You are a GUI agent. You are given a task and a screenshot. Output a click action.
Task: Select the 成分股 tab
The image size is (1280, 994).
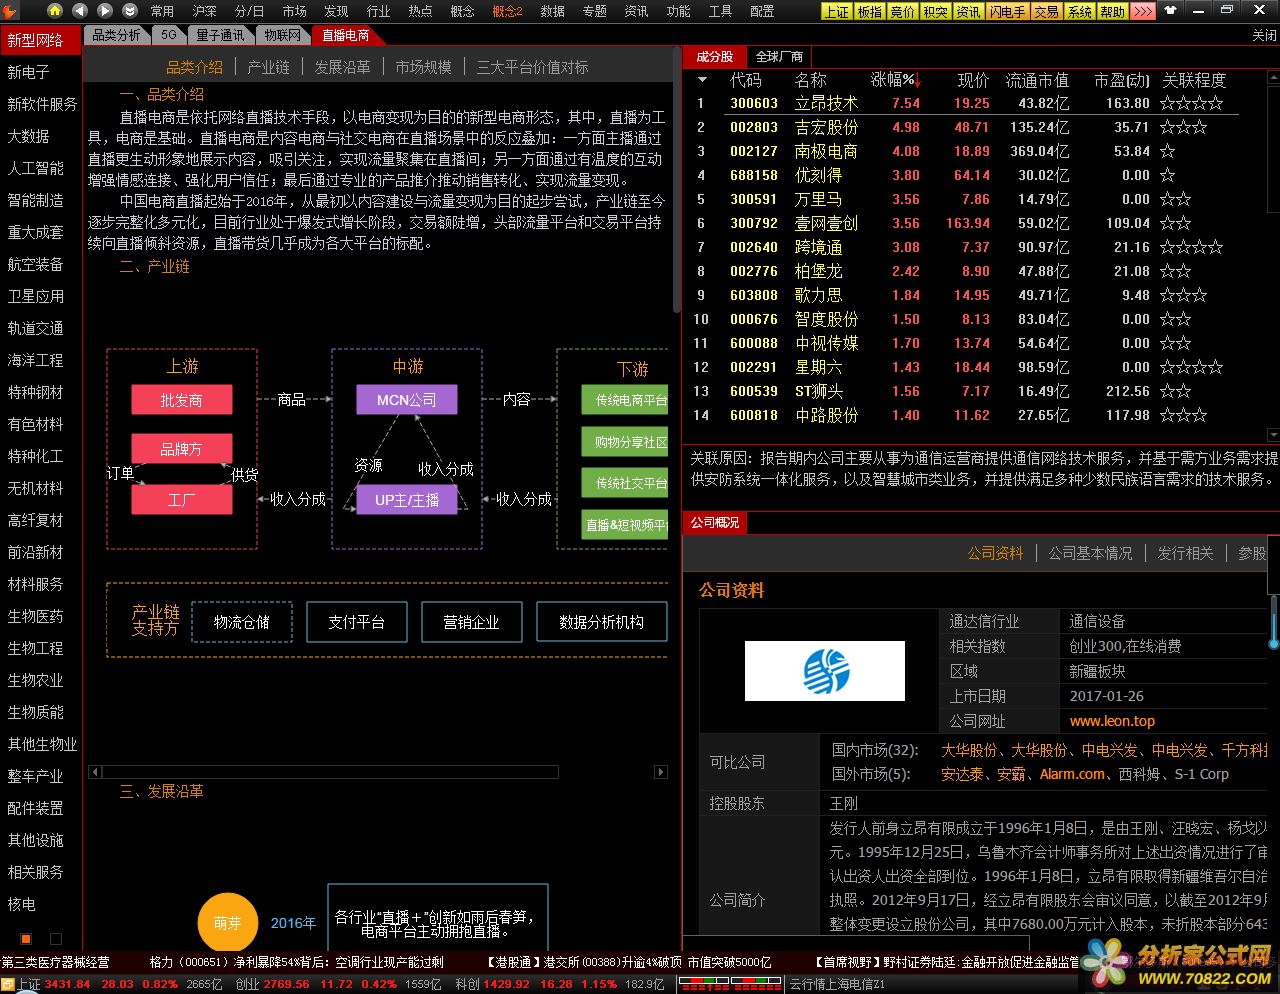[714, 57]
